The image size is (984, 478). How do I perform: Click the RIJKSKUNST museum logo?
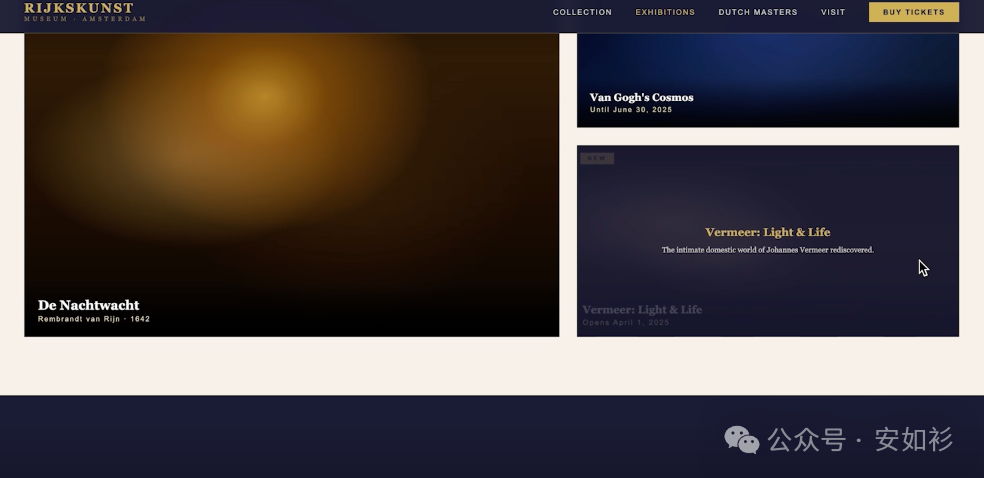pos(85,11)
